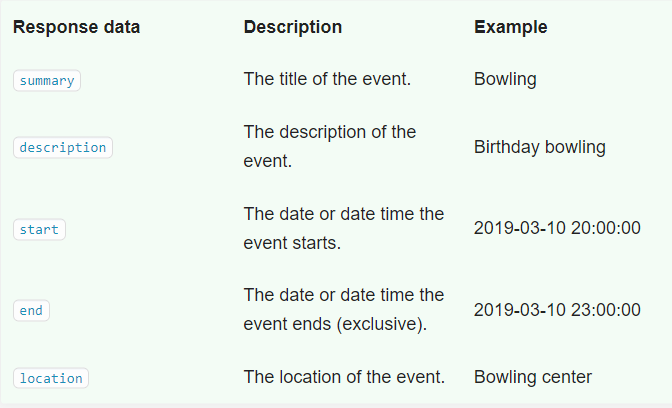This screenshot has width=672, height=408.
Task: Click the description code tag
Action: [63, 147]
